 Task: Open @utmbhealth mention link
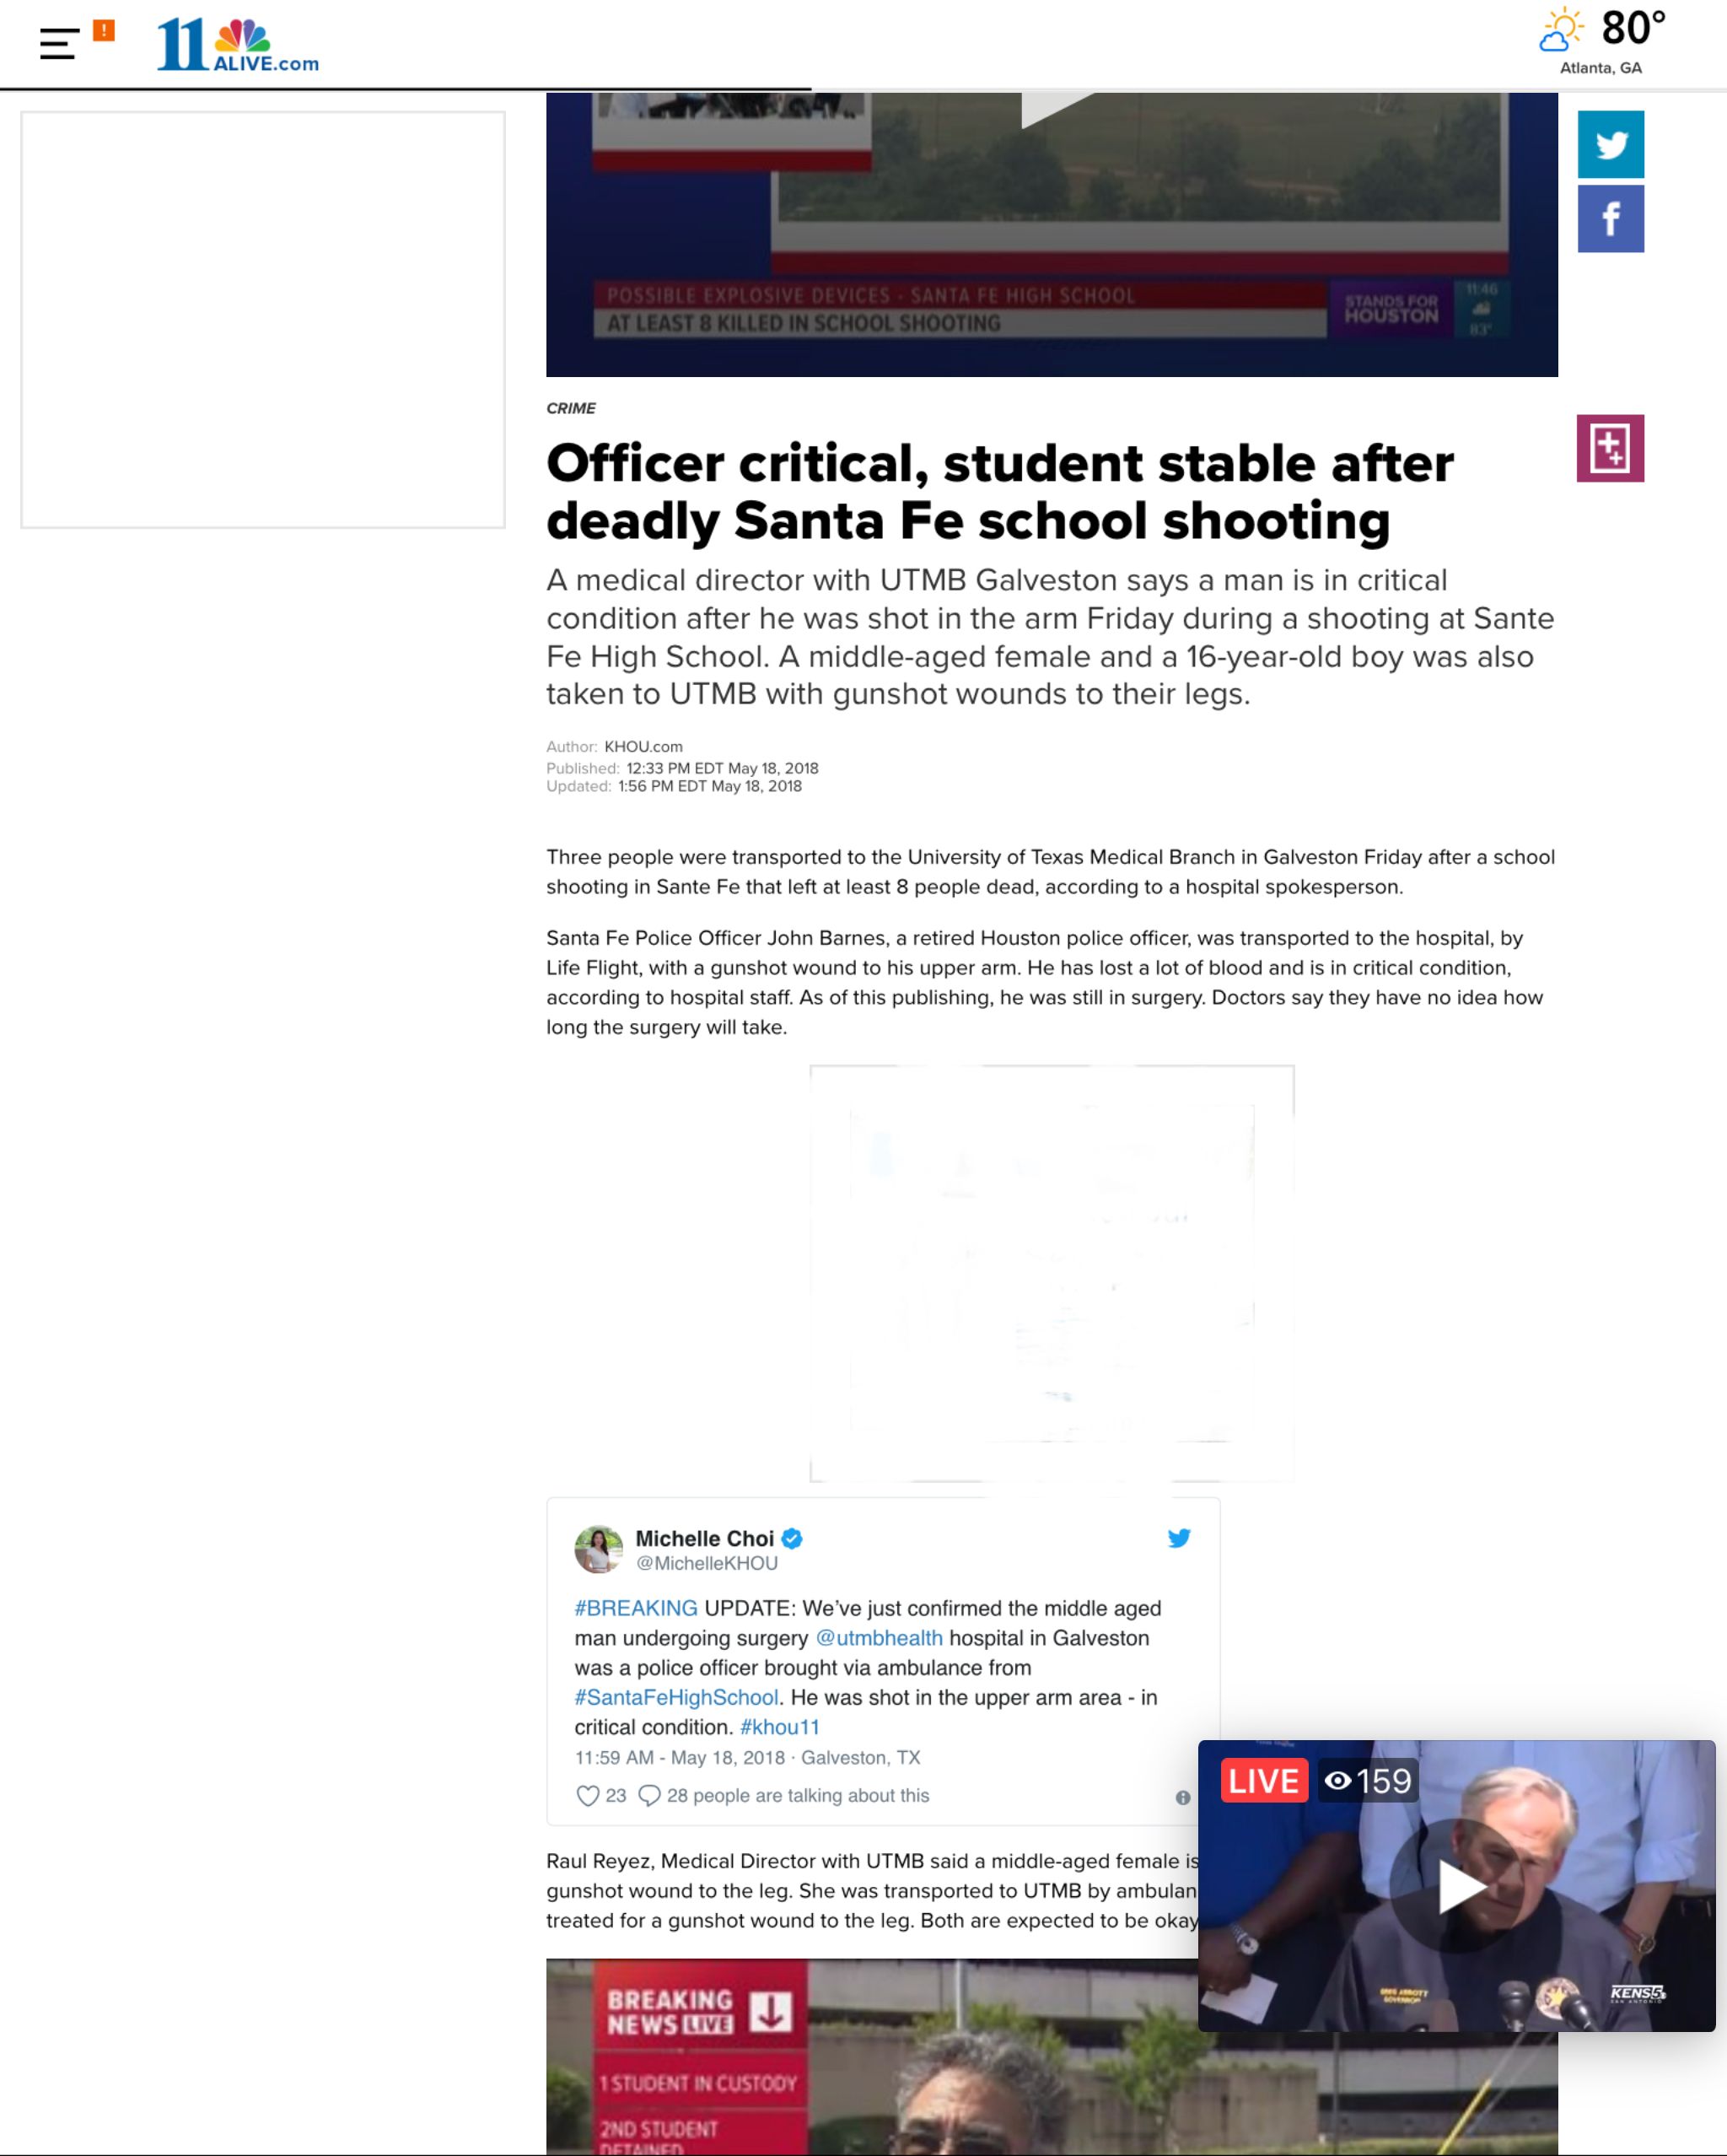879,1638
